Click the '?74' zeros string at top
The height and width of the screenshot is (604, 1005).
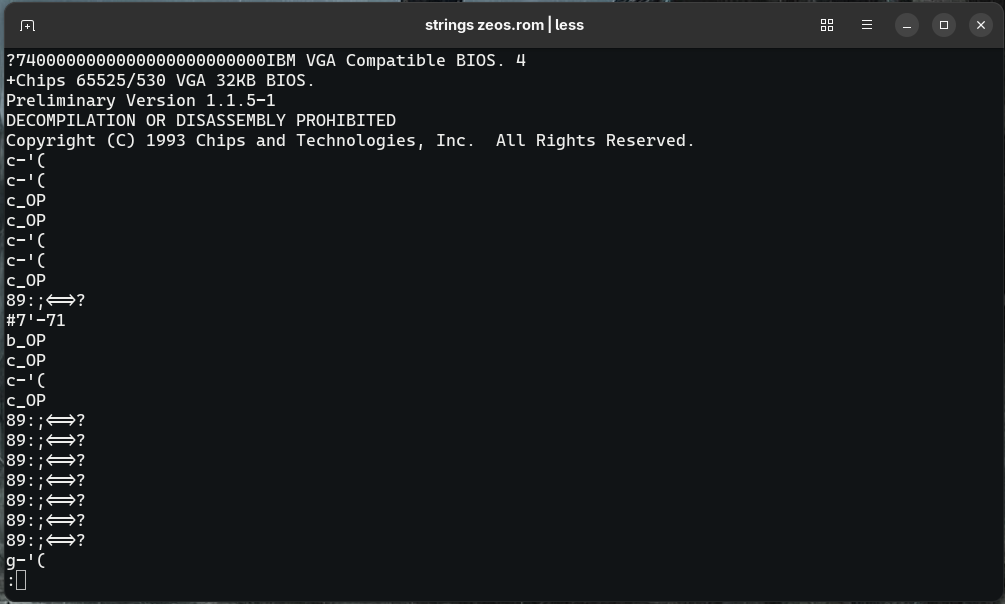click(x=136, y=60)
